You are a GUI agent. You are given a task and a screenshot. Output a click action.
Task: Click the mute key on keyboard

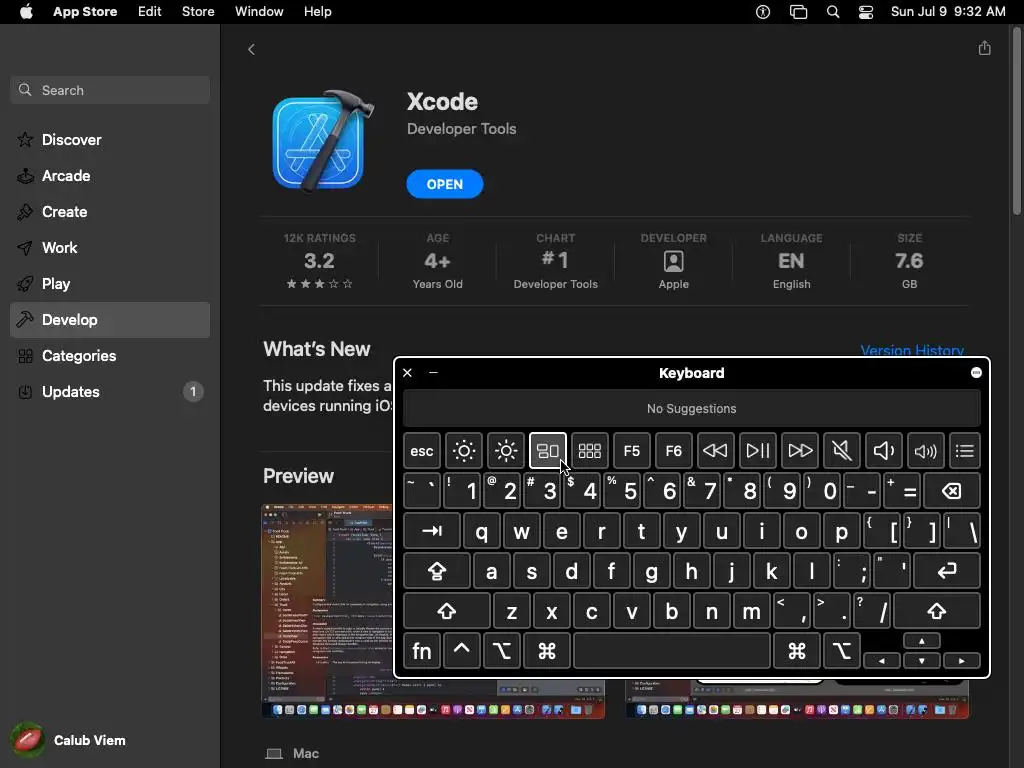[841, 451]
